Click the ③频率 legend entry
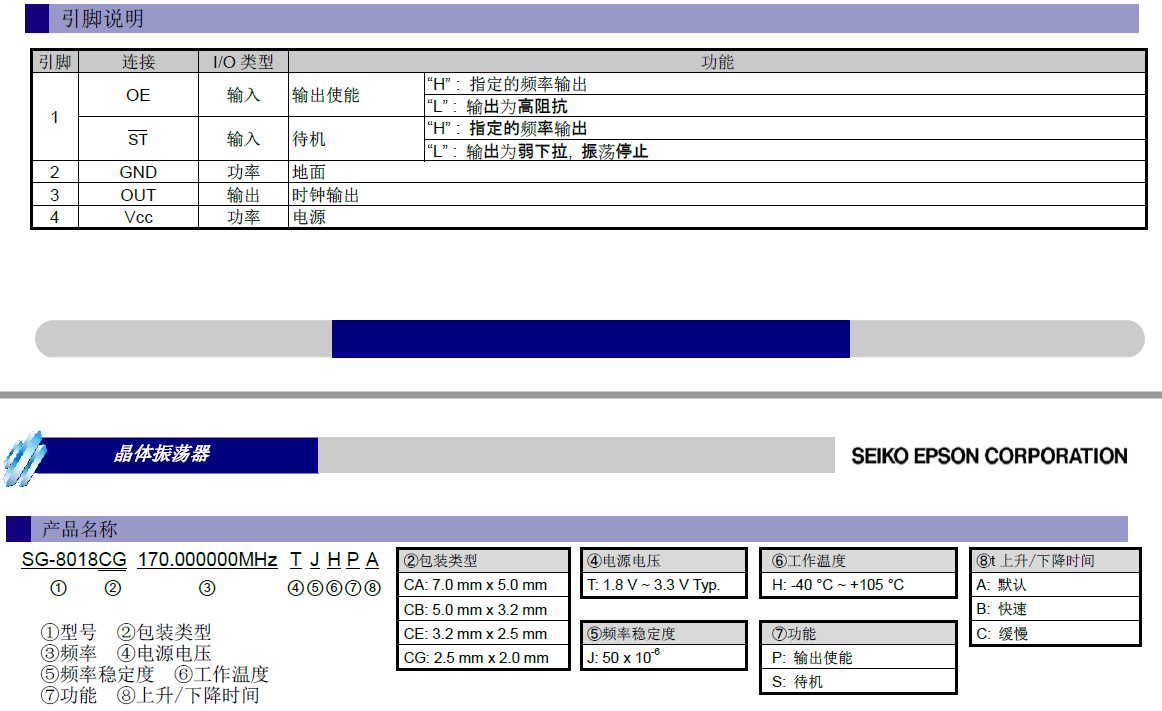This screenshot has height=711, width=1162. click(69, 653)
